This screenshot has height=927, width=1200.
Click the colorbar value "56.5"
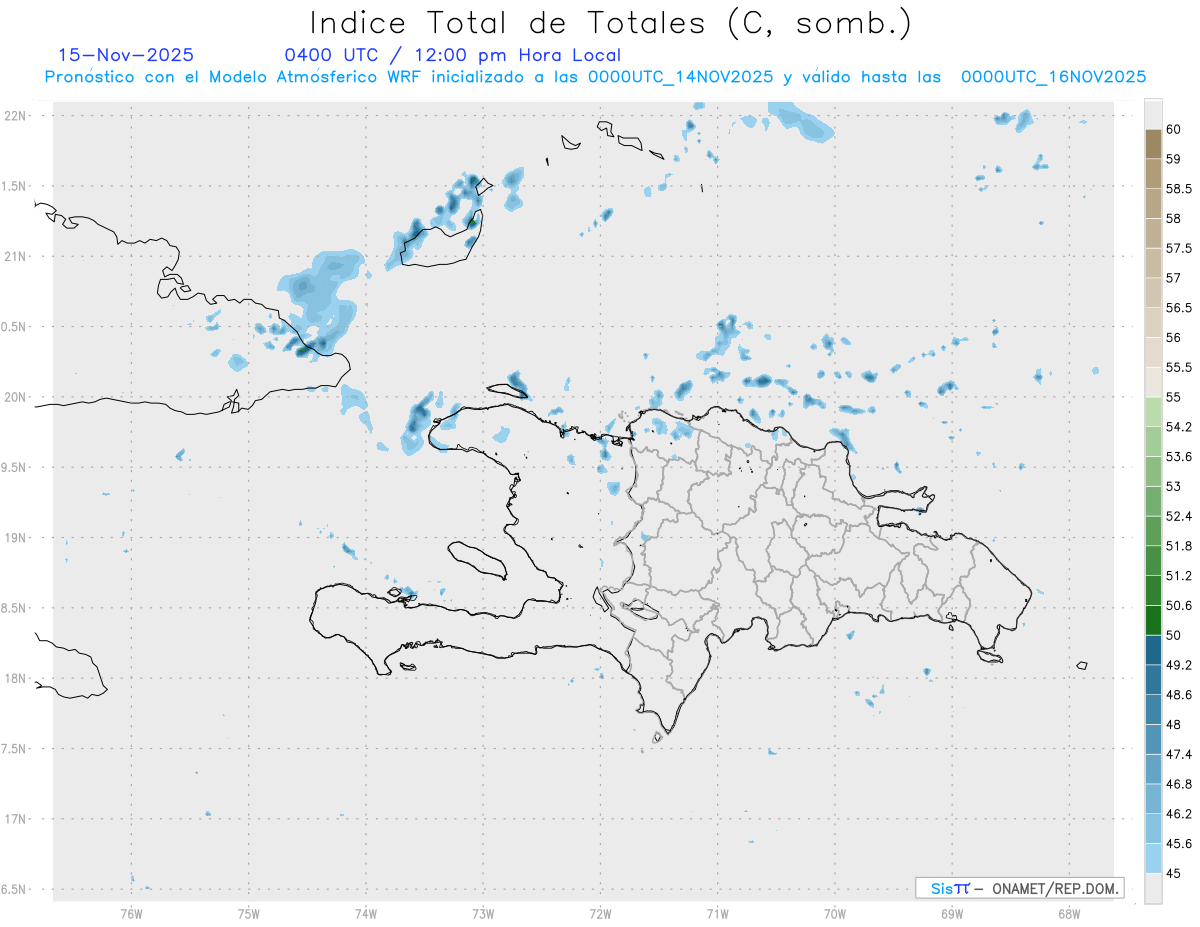coord(1177,308)
